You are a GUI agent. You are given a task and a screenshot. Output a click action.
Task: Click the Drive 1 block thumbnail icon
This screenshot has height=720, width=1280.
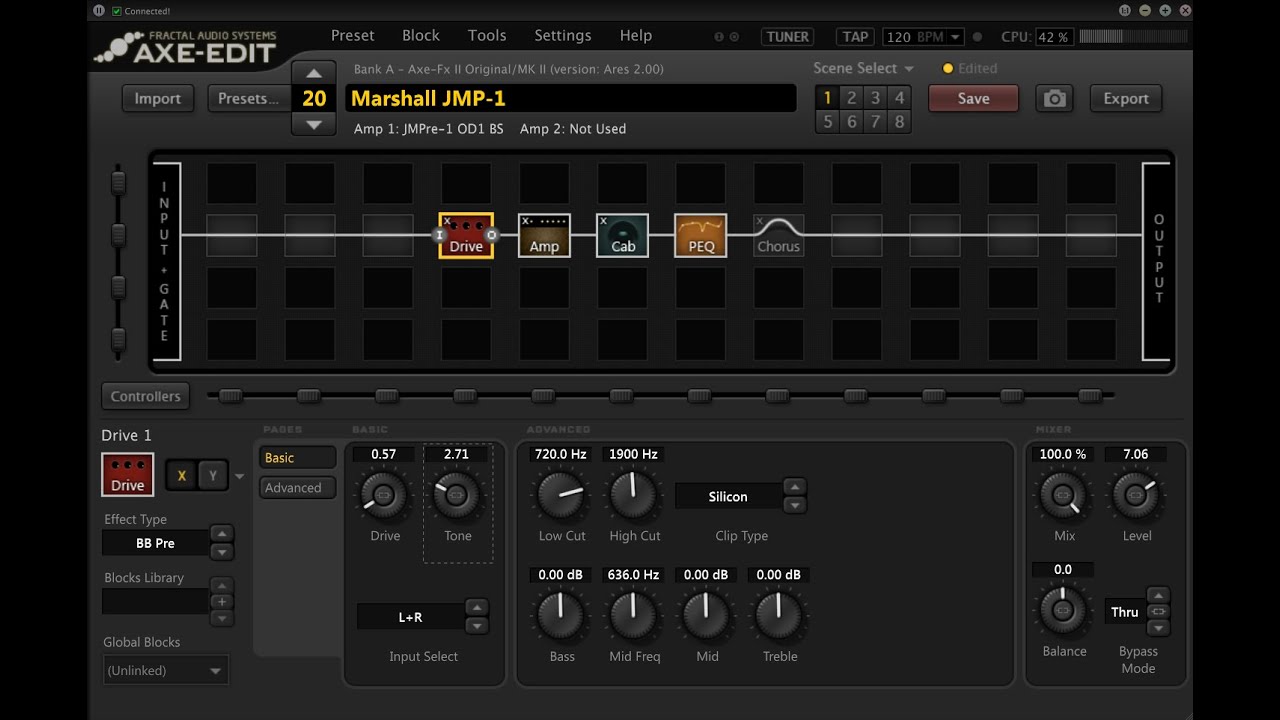pyautogui.click(x=127, y=474)
